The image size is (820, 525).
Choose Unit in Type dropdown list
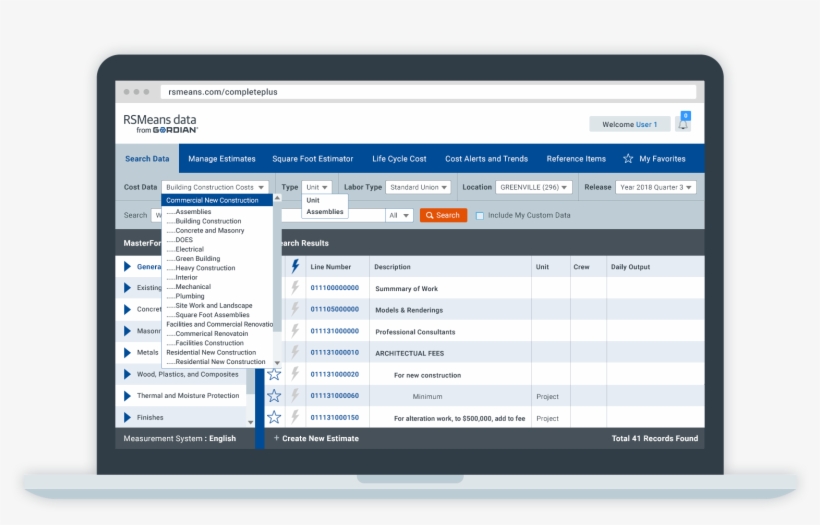point(313,200)
